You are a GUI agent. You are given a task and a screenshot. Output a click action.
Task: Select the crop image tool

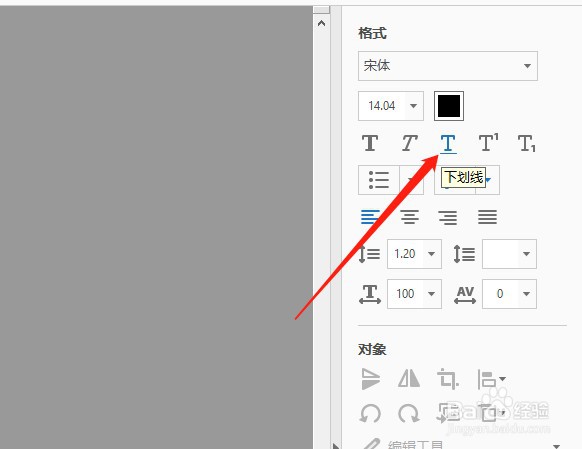448,379
